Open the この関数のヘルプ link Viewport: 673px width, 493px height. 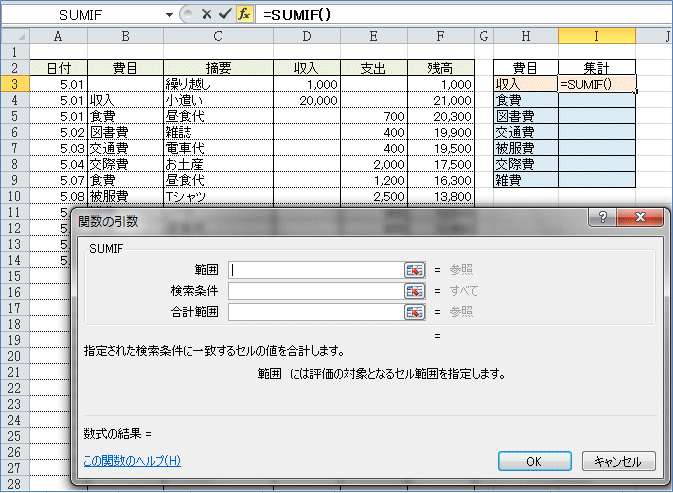[132, 461]
